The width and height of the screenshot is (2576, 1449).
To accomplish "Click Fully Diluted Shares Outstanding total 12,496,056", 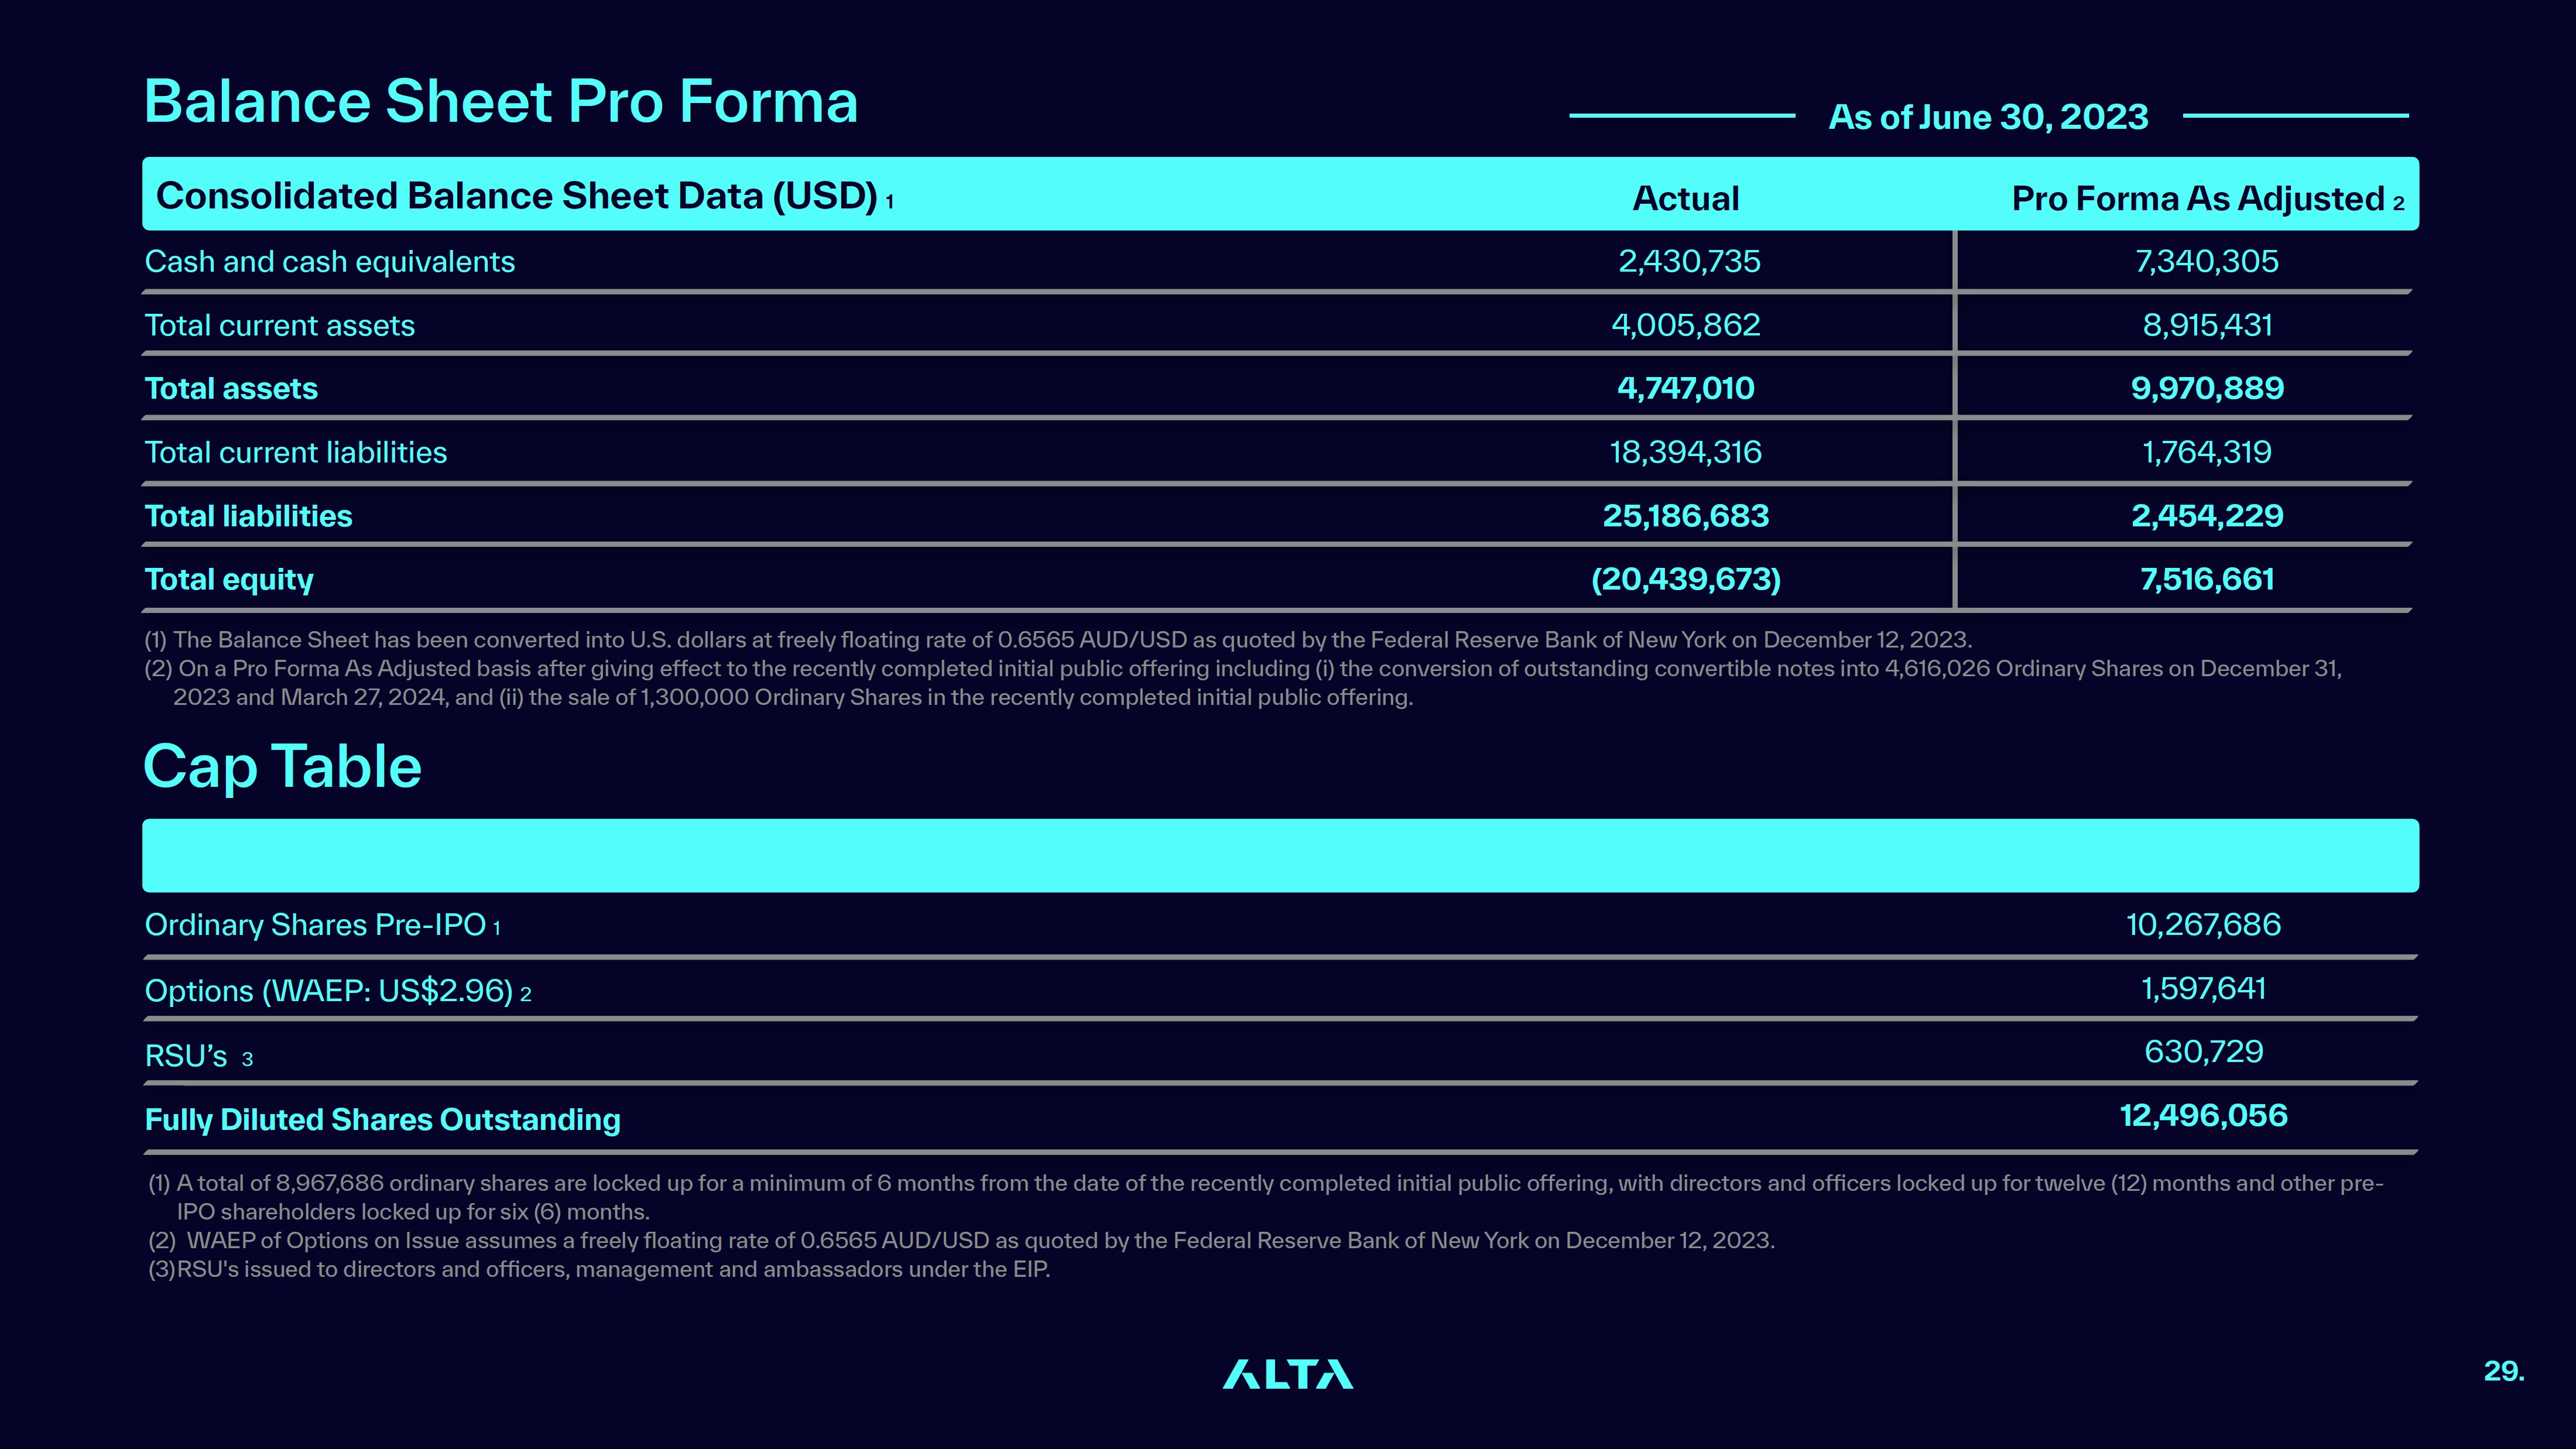I will click(x=2203, y=1116).
